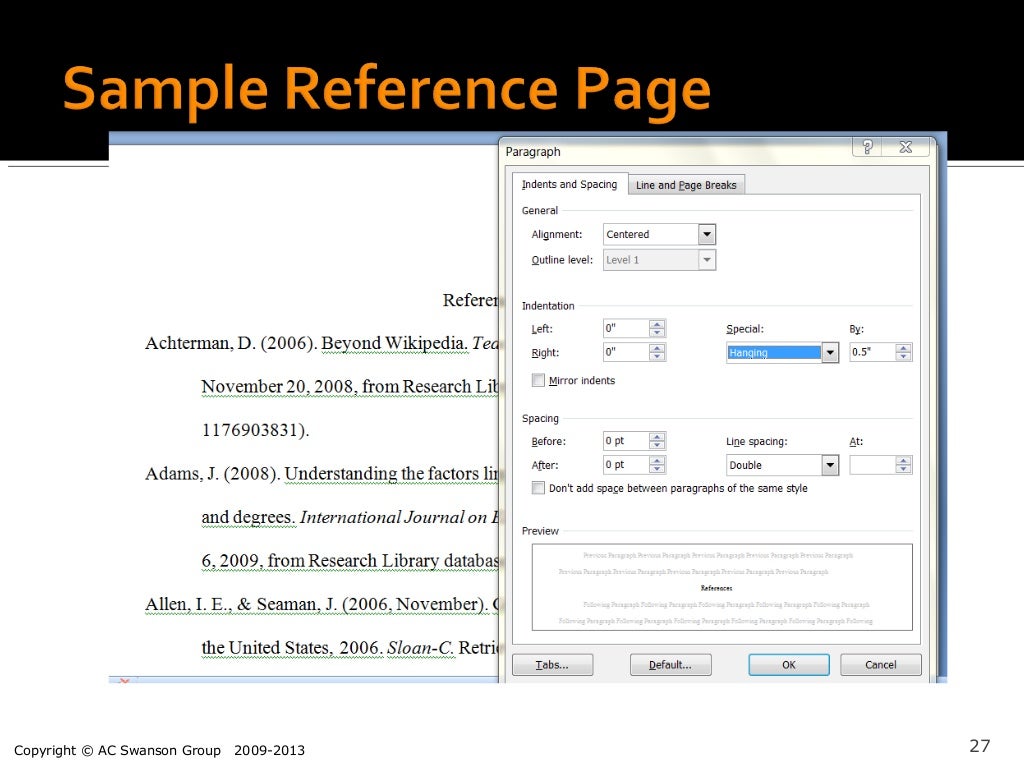Viewport: 1024px width, 768px height.
Task: Increase Before spacing with up arrow
Action: point(657,436)
